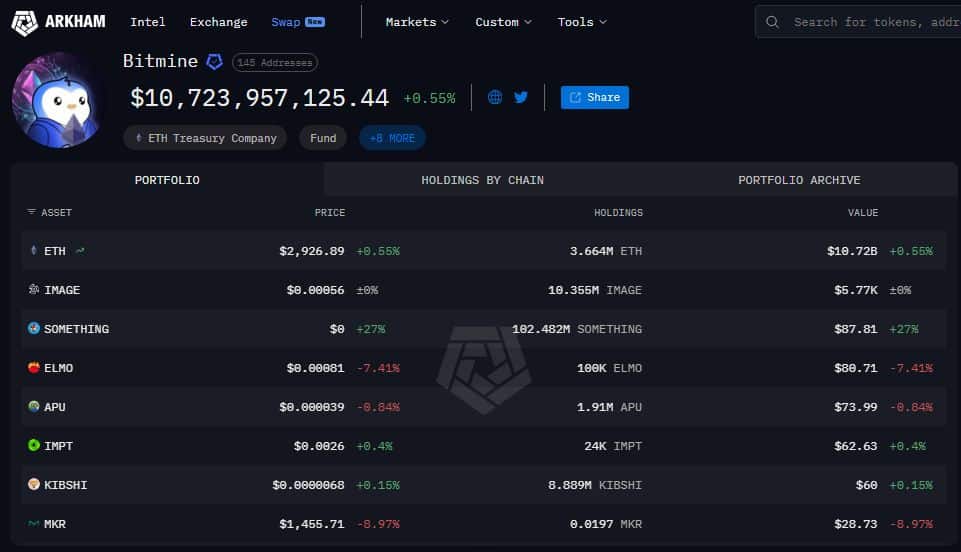The width and height of the screenshot is (961, 552).
Task: Click the ETH token icon
Action: [34, 251]
